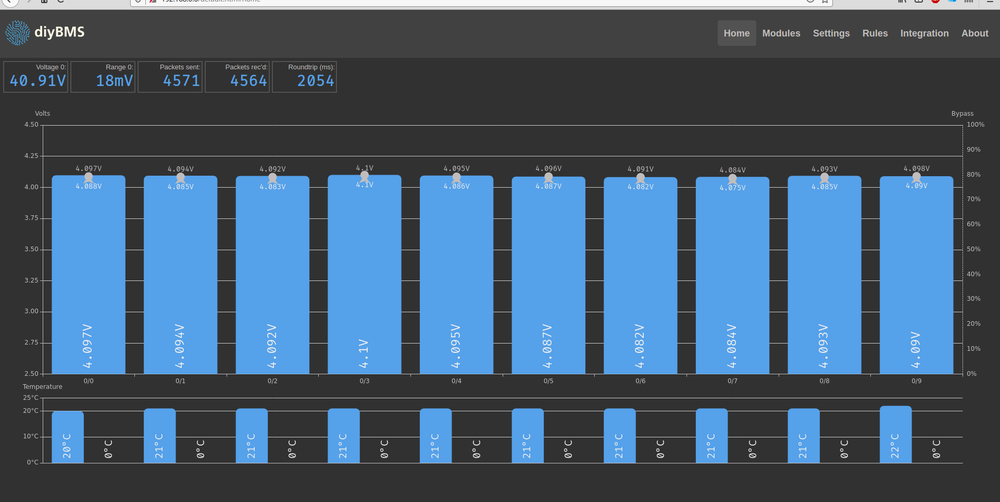
Task: Click the diyBMS logo icon
Action: click(x=18, y=33)
